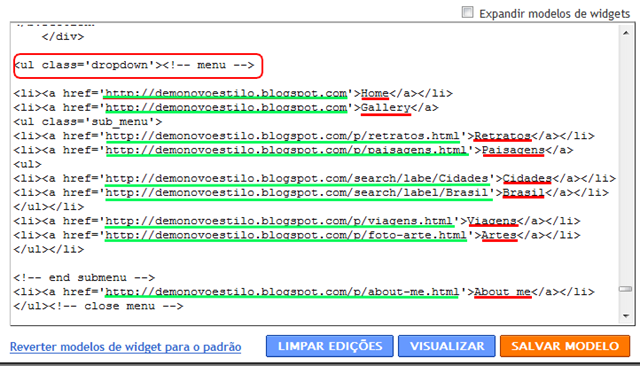
Task: Click the about-me.html URL in the code
Action: tap(282, 292)
